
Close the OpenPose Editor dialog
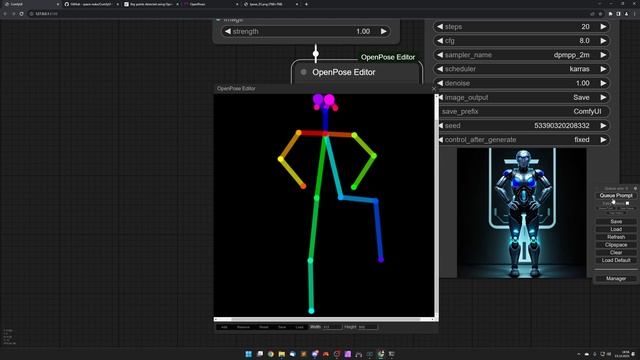[434, 89]
